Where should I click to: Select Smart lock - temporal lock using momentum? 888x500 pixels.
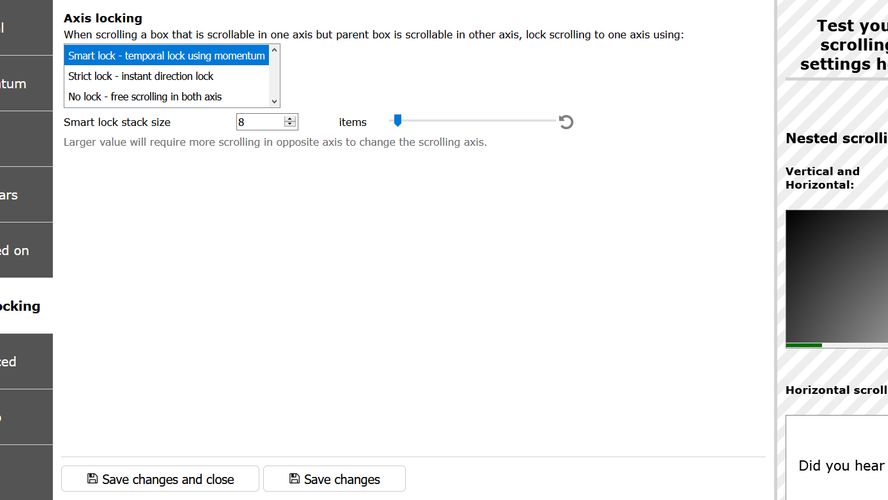pos(166,56)
